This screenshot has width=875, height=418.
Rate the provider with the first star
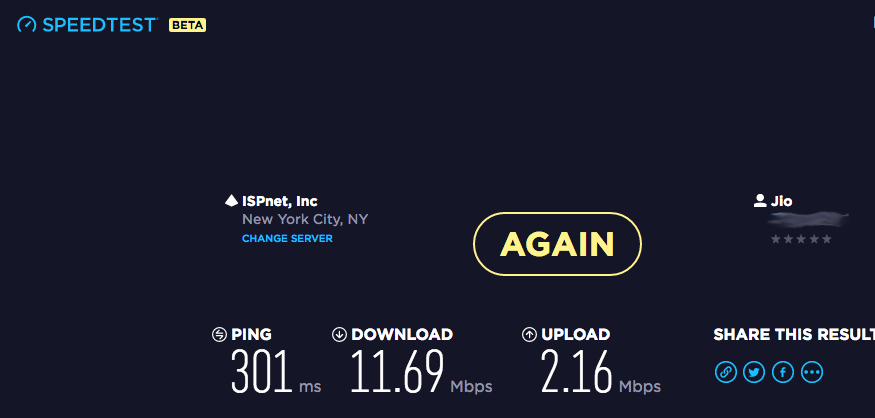tap(775, 240)
